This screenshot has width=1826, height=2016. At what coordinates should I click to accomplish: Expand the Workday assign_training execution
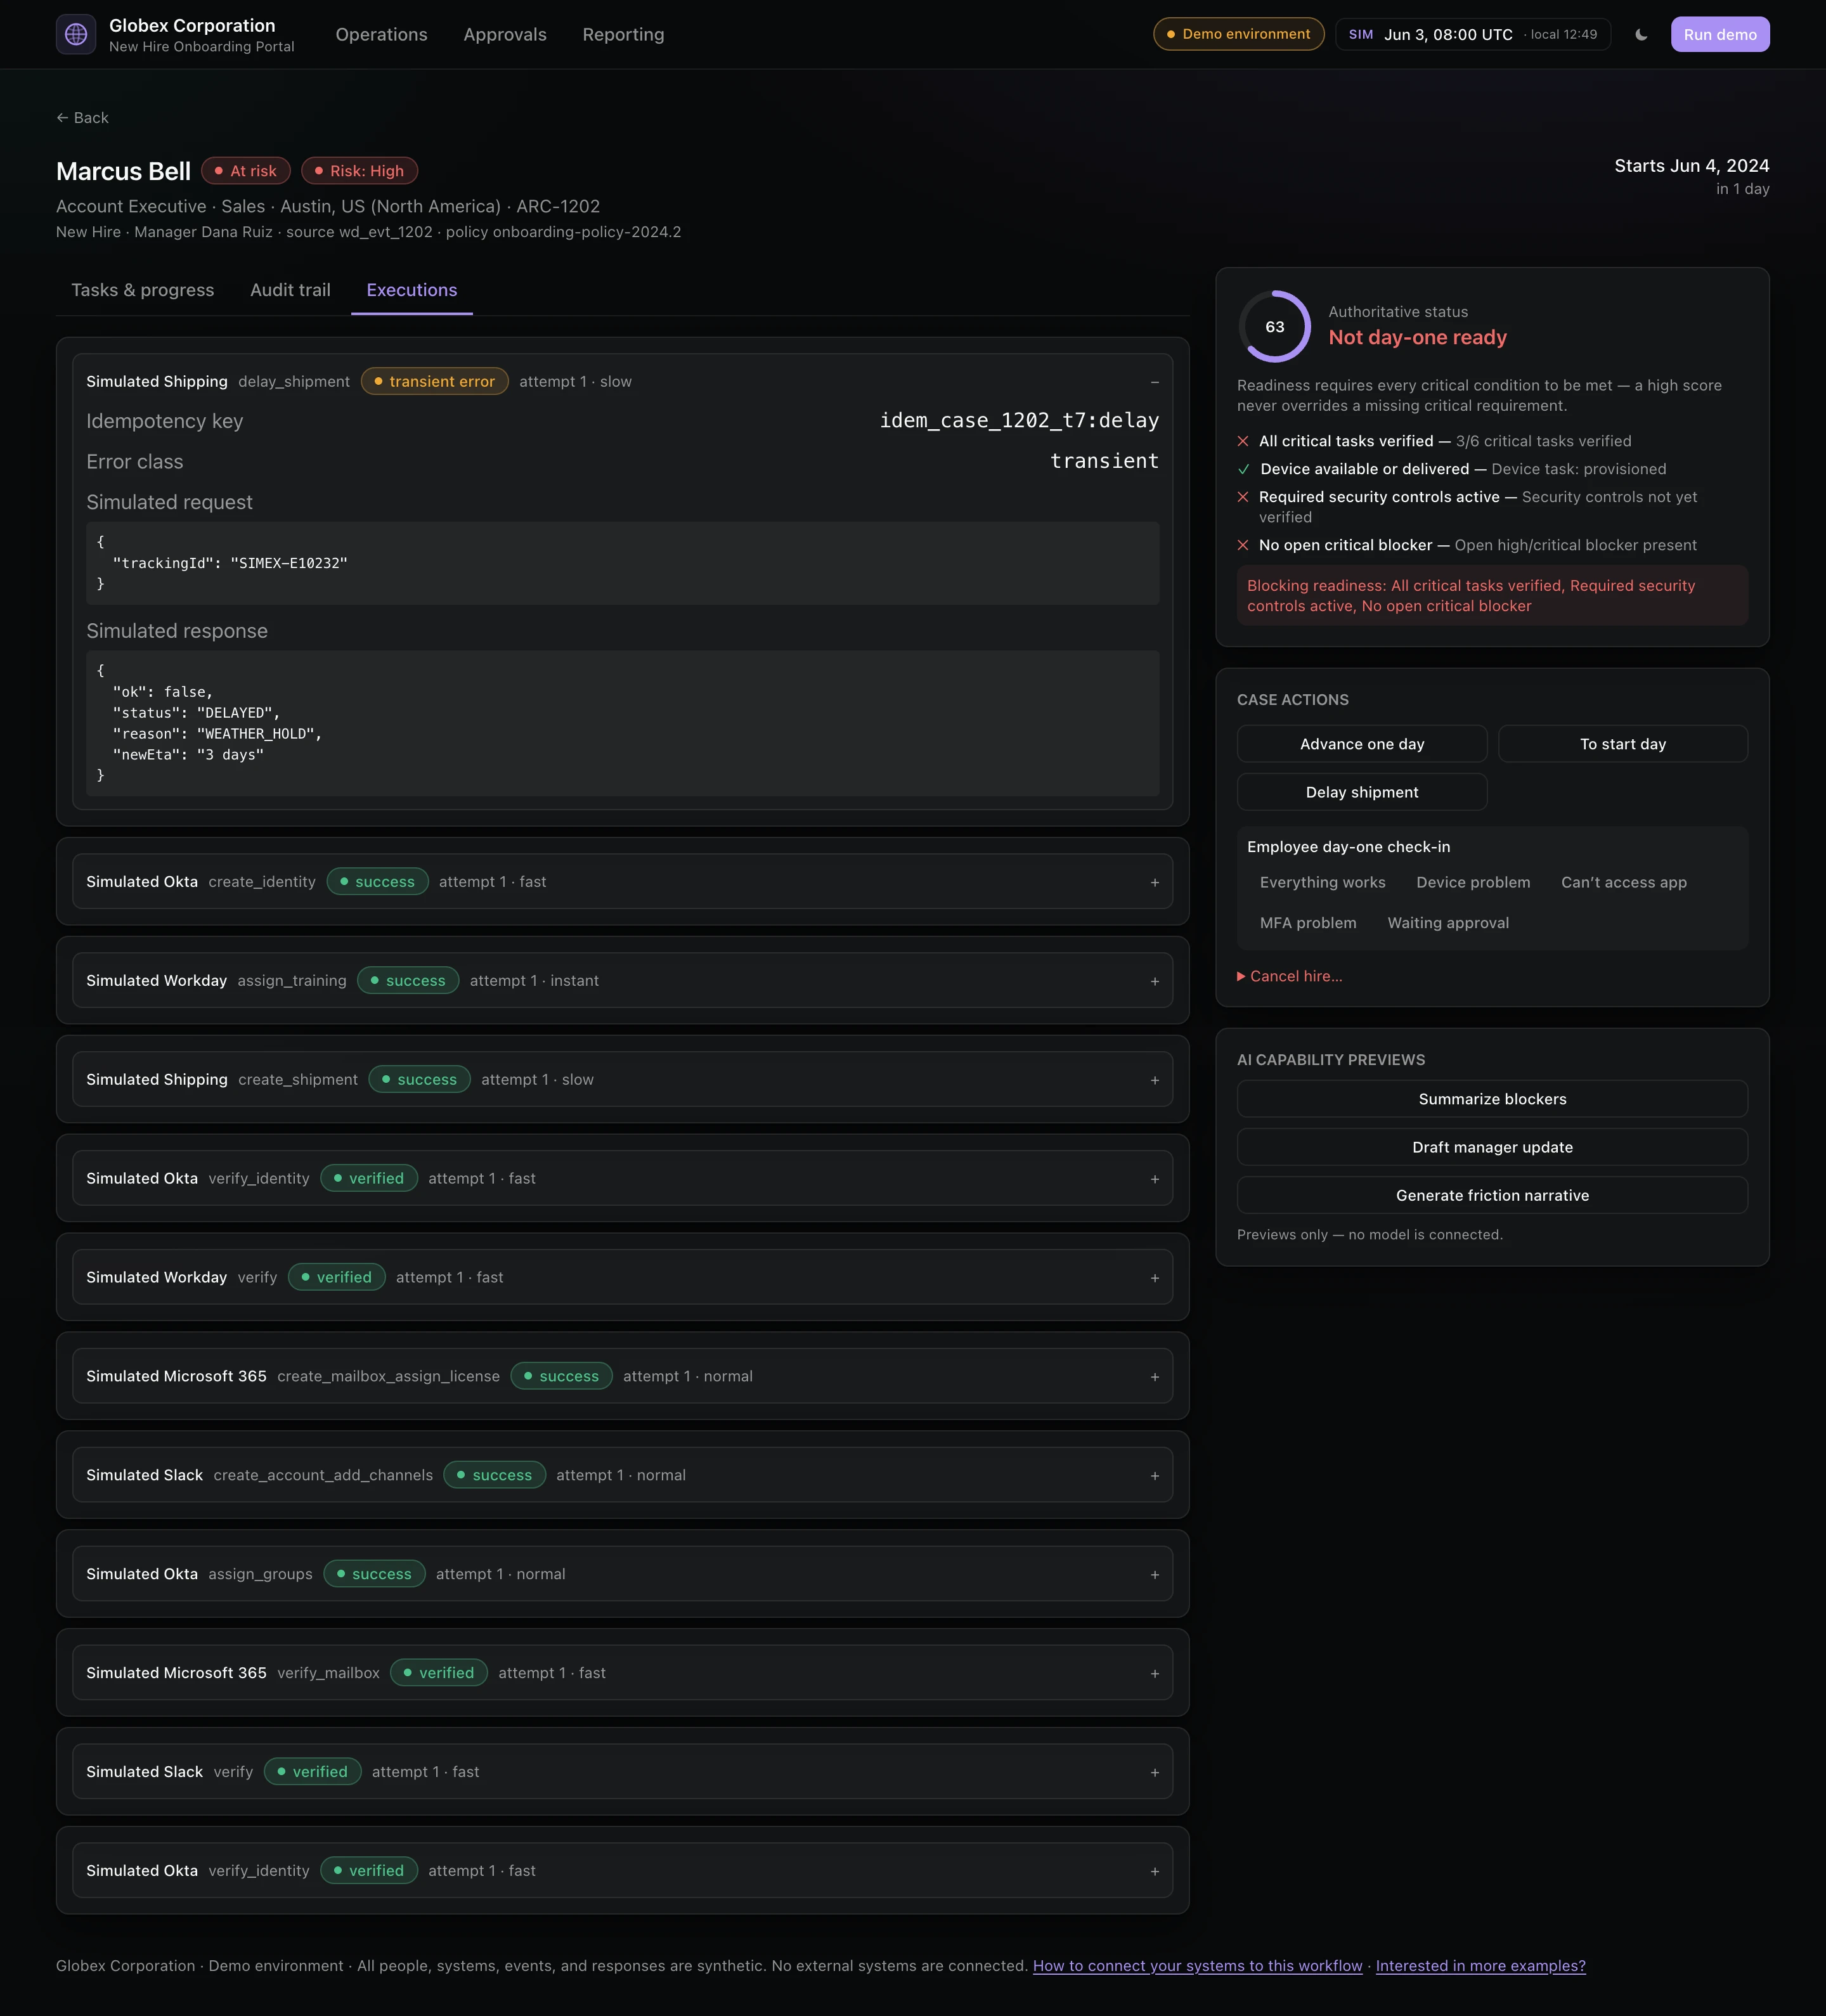(622, 980)
